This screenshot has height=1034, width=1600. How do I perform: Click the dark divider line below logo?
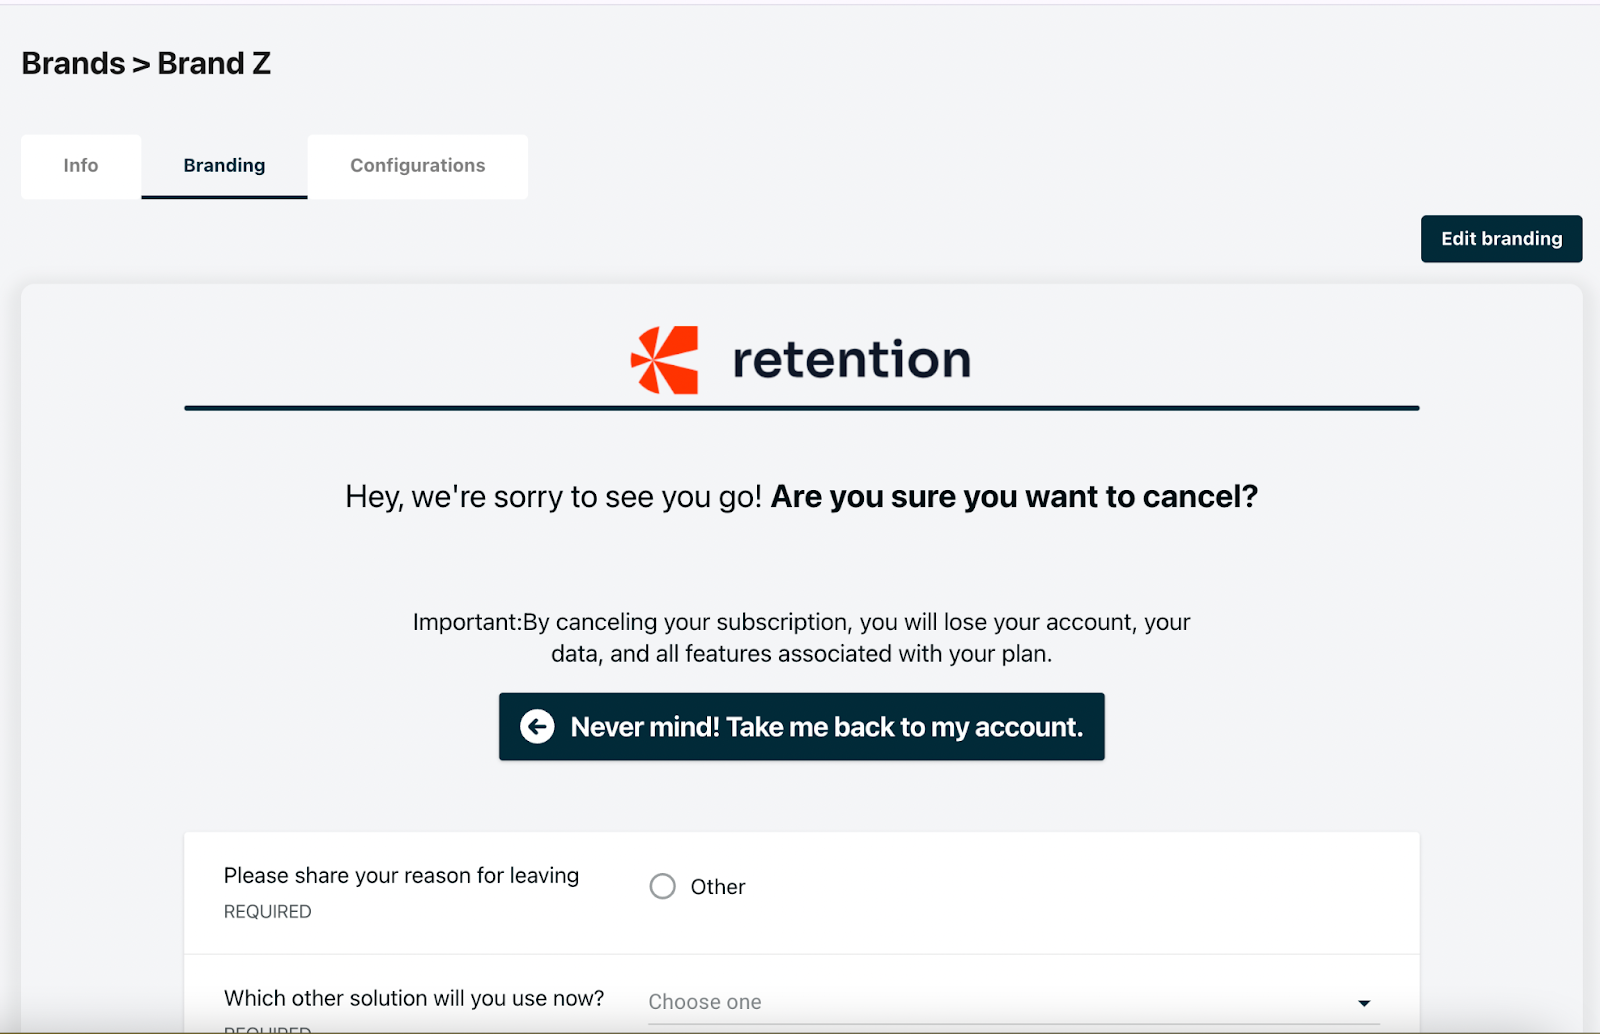tap(801, 408)
